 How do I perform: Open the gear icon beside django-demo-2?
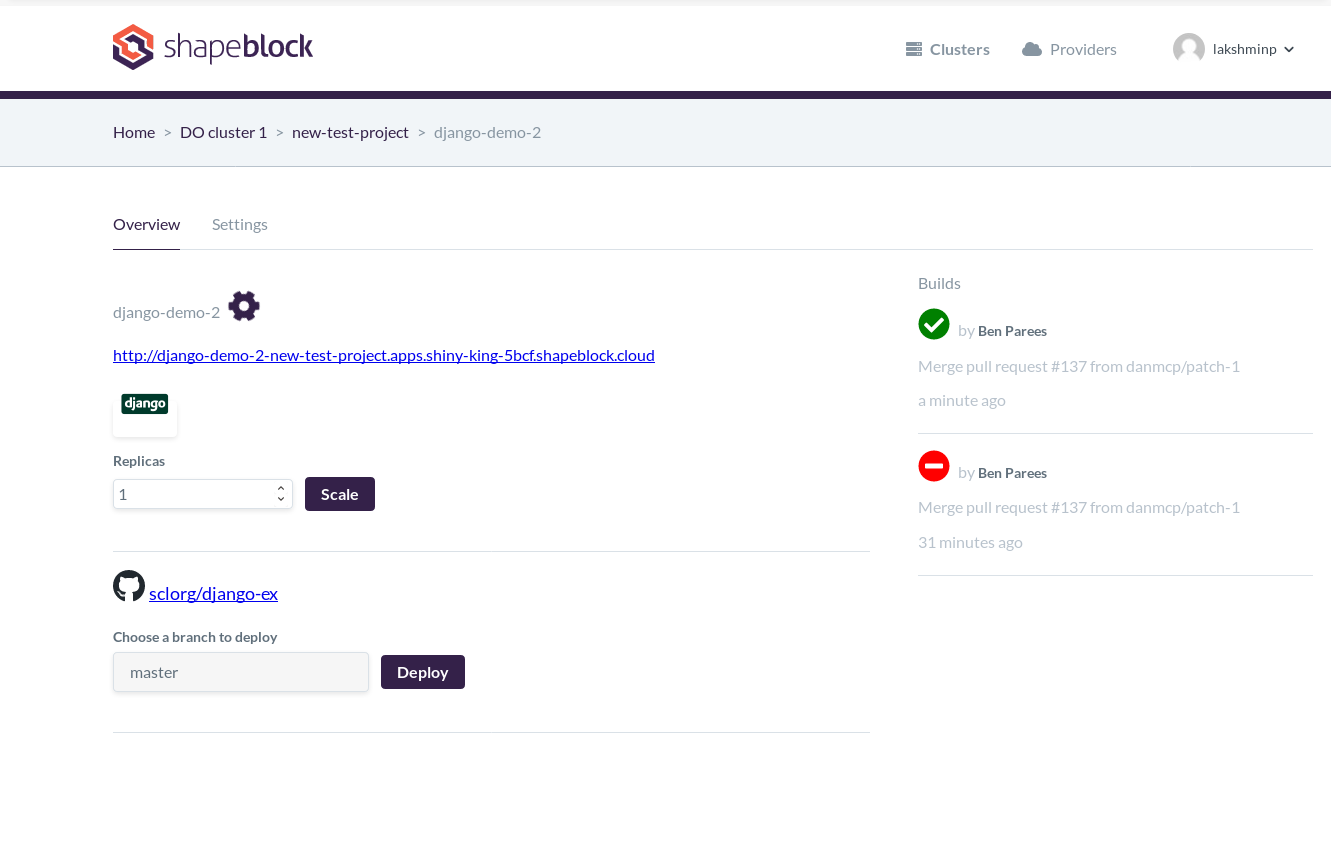click(x=244, y=306)
